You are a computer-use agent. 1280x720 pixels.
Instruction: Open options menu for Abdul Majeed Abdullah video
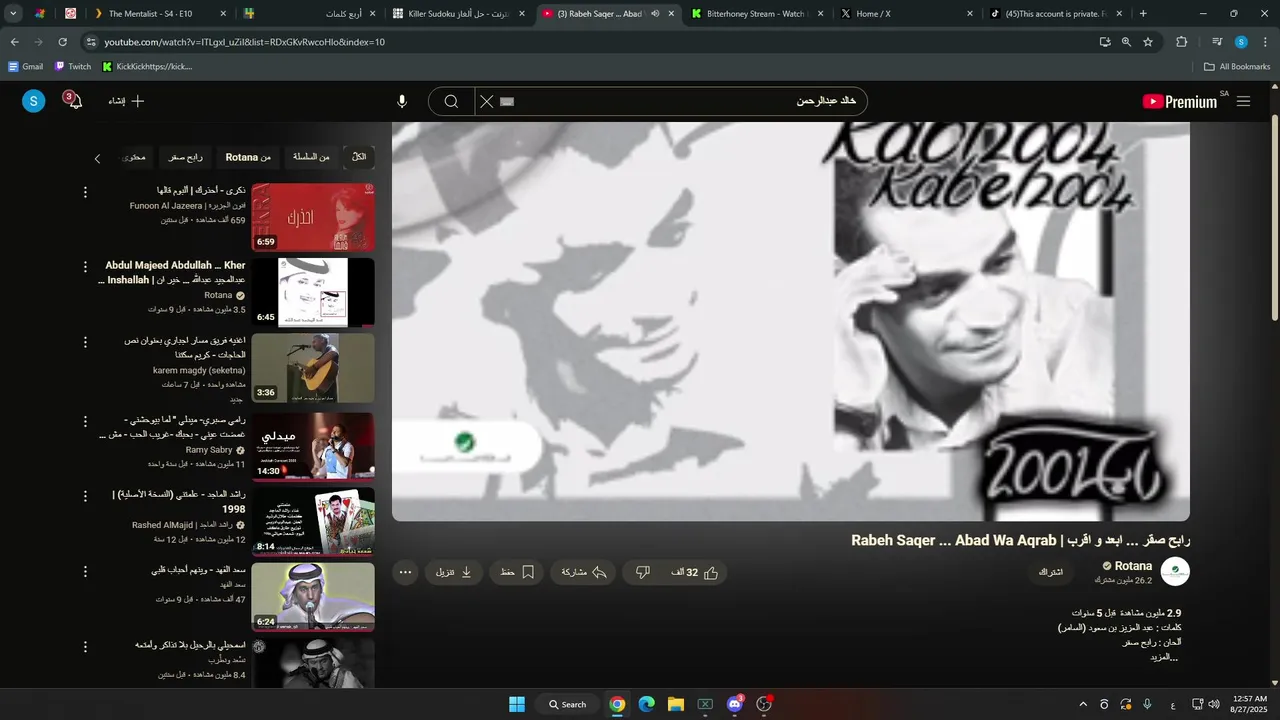click(85, 267)
